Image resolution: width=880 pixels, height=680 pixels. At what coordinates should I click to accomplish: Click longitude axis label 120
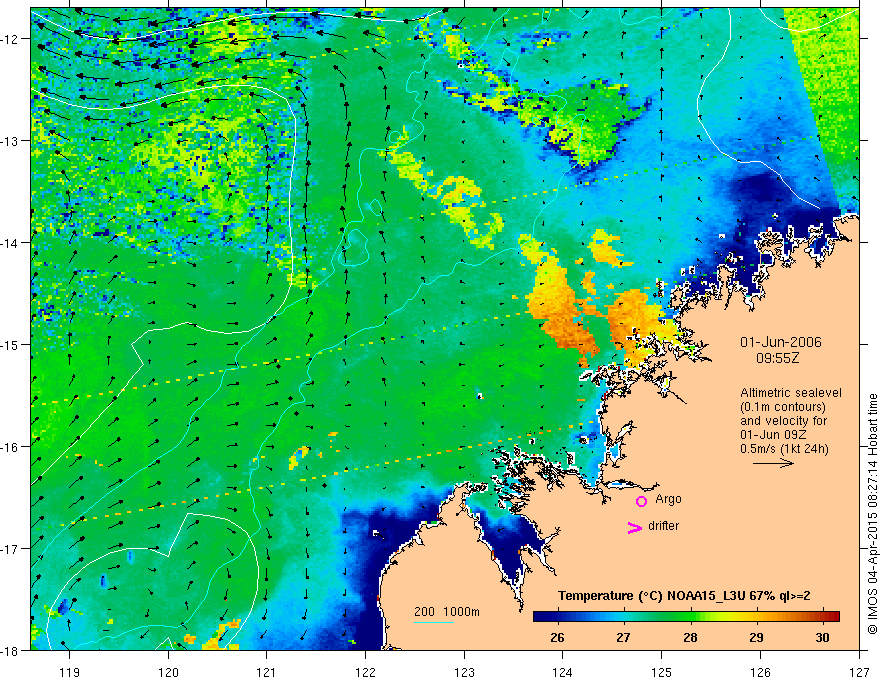pyautogui.click(x=168, y=672)
